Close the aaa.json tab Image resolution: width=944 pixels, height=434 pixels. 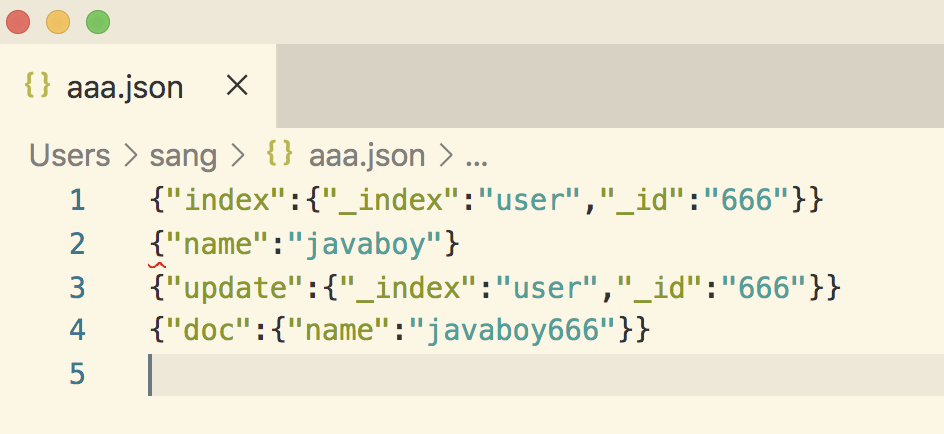tap(237, 87)
